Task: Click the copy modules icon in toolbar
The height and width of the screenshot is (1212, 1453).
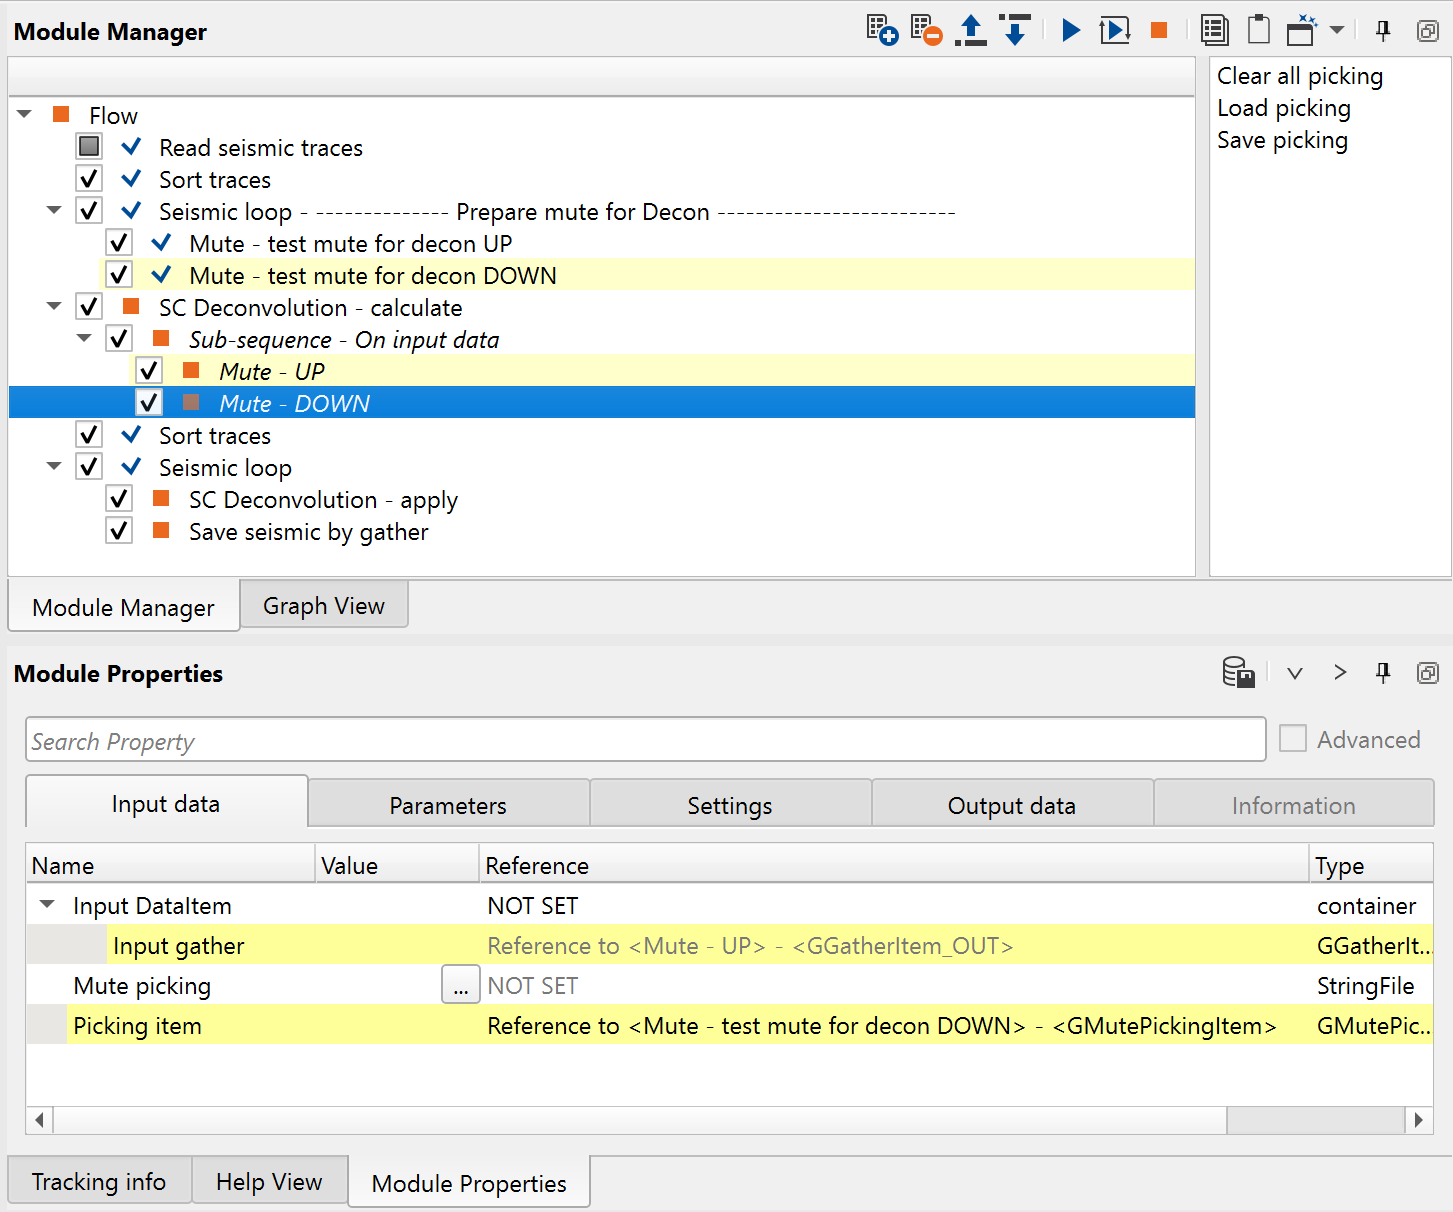Action: 1214,30
